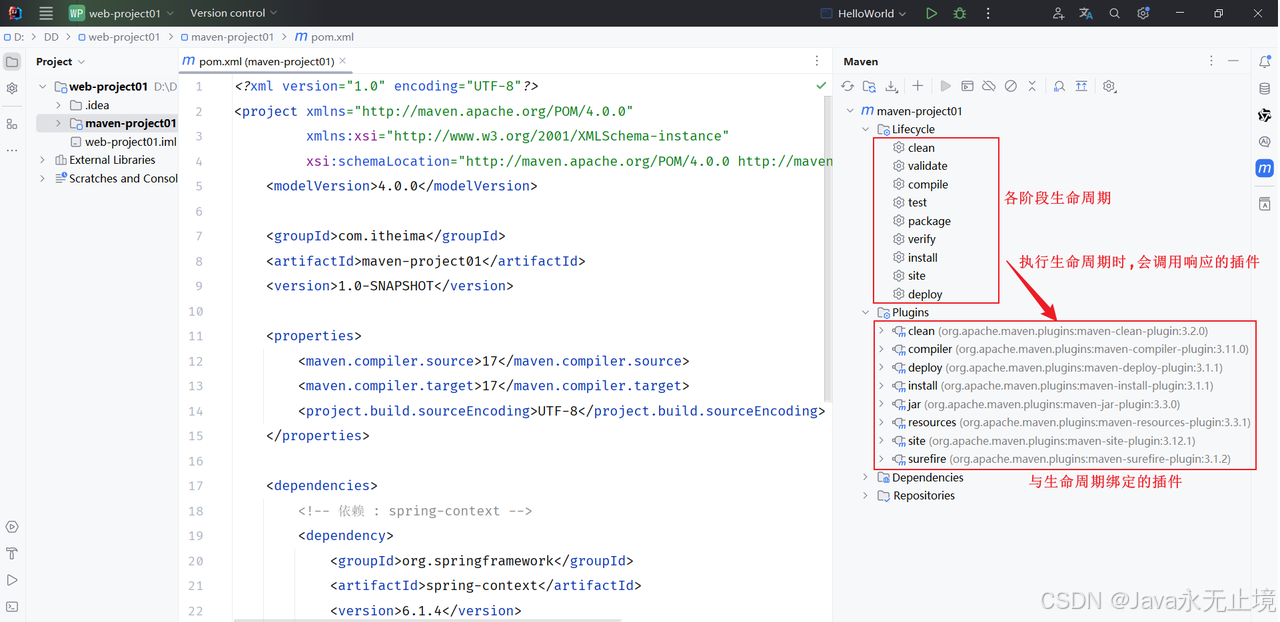1280x622 pixels.
Task: Click maven-project01 breadcrumb
Action: pyautogui.click(x=225, y=37)
